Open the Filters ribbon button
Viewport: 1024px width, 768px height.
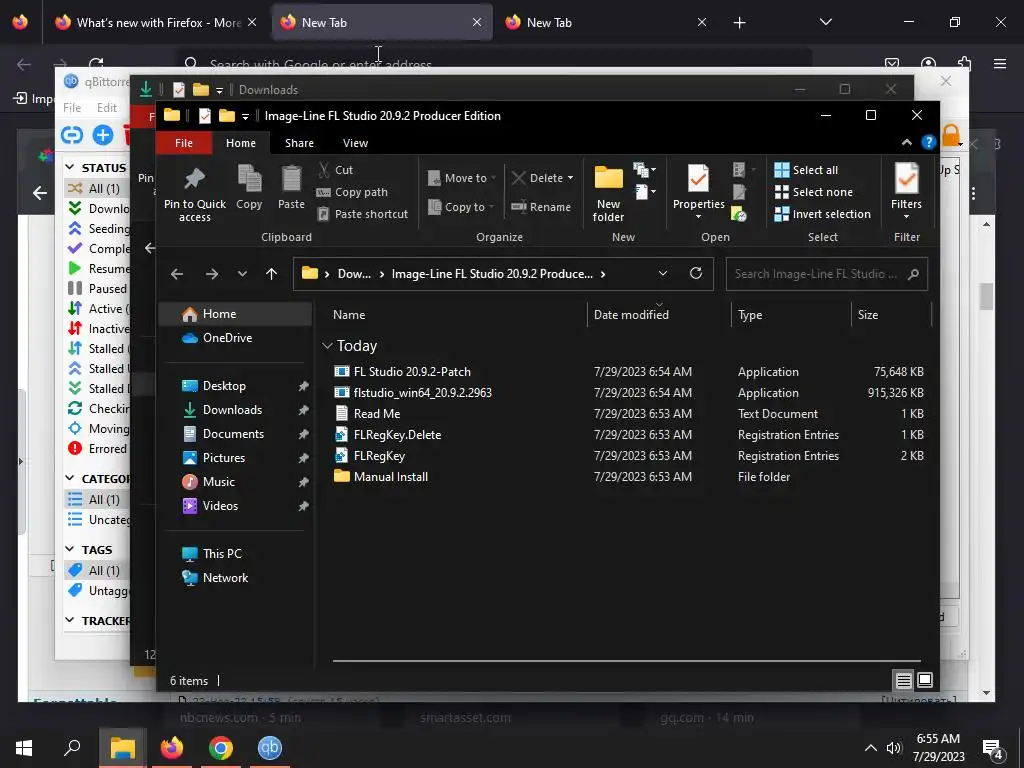[906, 191]
